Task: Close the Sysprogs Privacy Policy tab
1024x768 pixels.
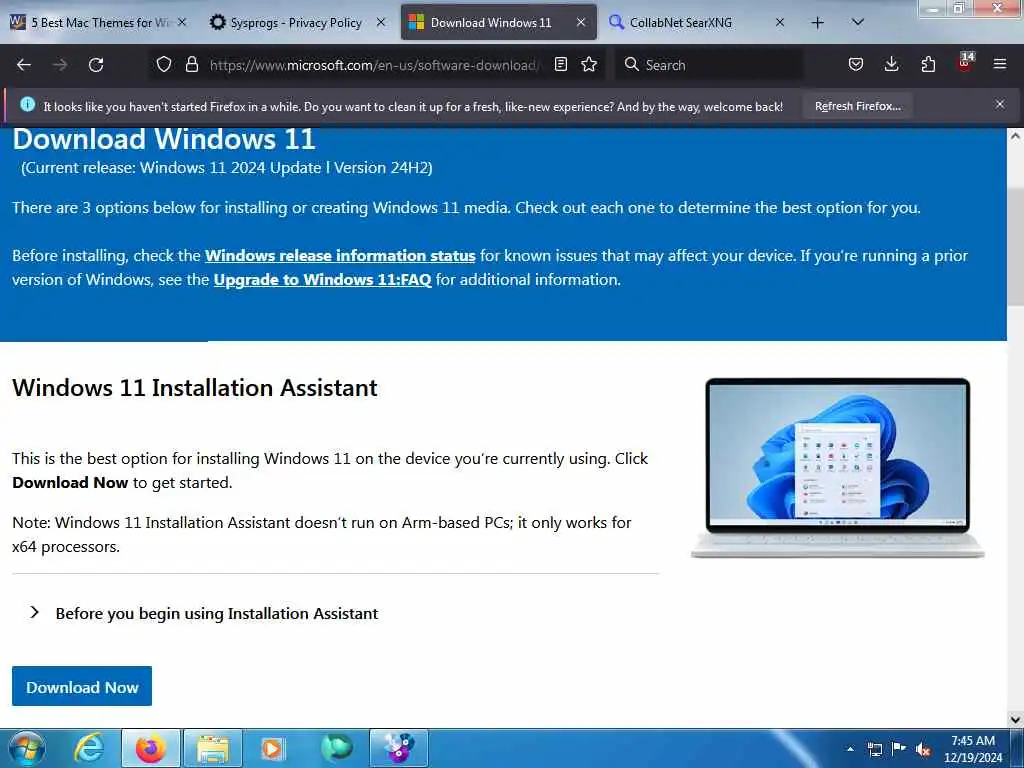Action: [x=381, y=23]
